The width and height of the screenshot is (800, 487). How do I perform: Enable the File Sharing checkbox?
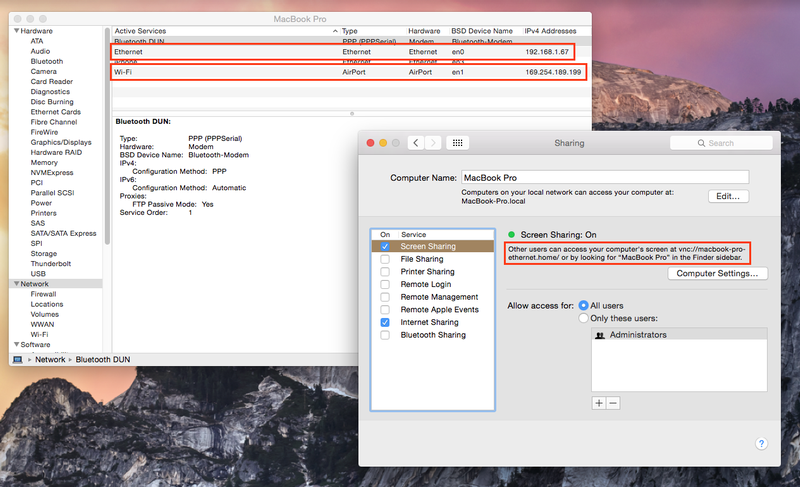[385, 259]
